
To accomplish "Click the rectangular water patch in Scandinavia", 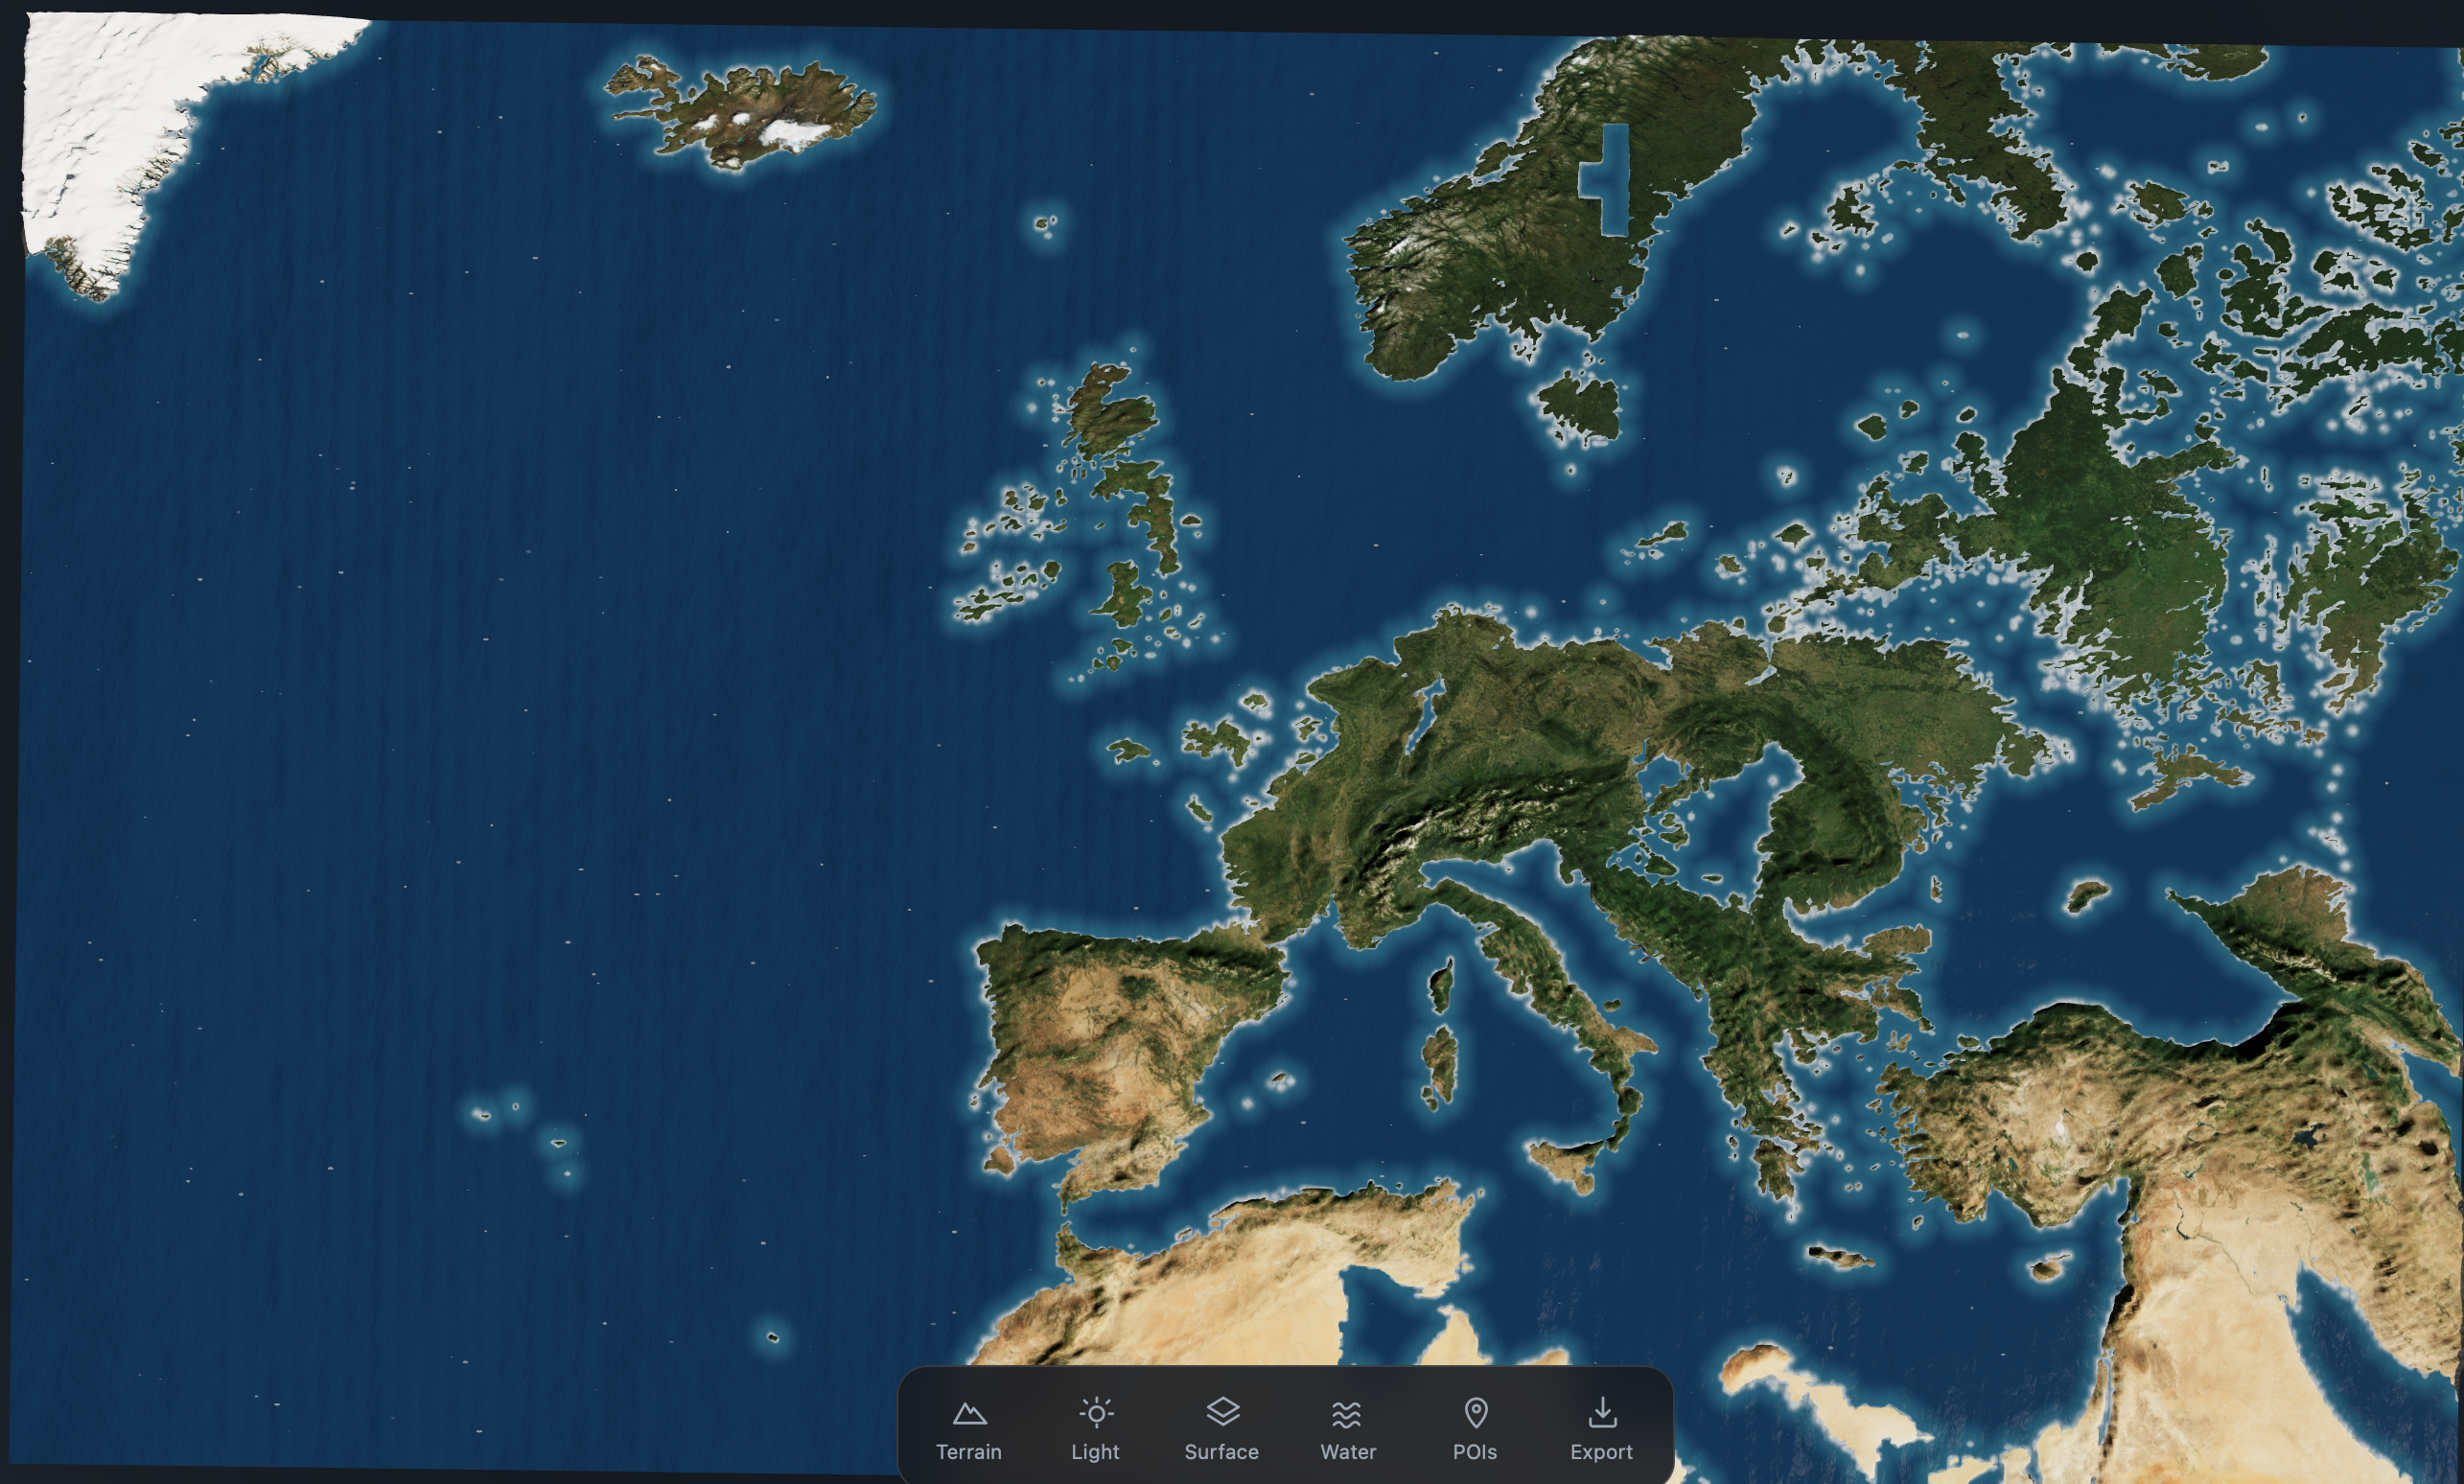I will (1606, 180).
